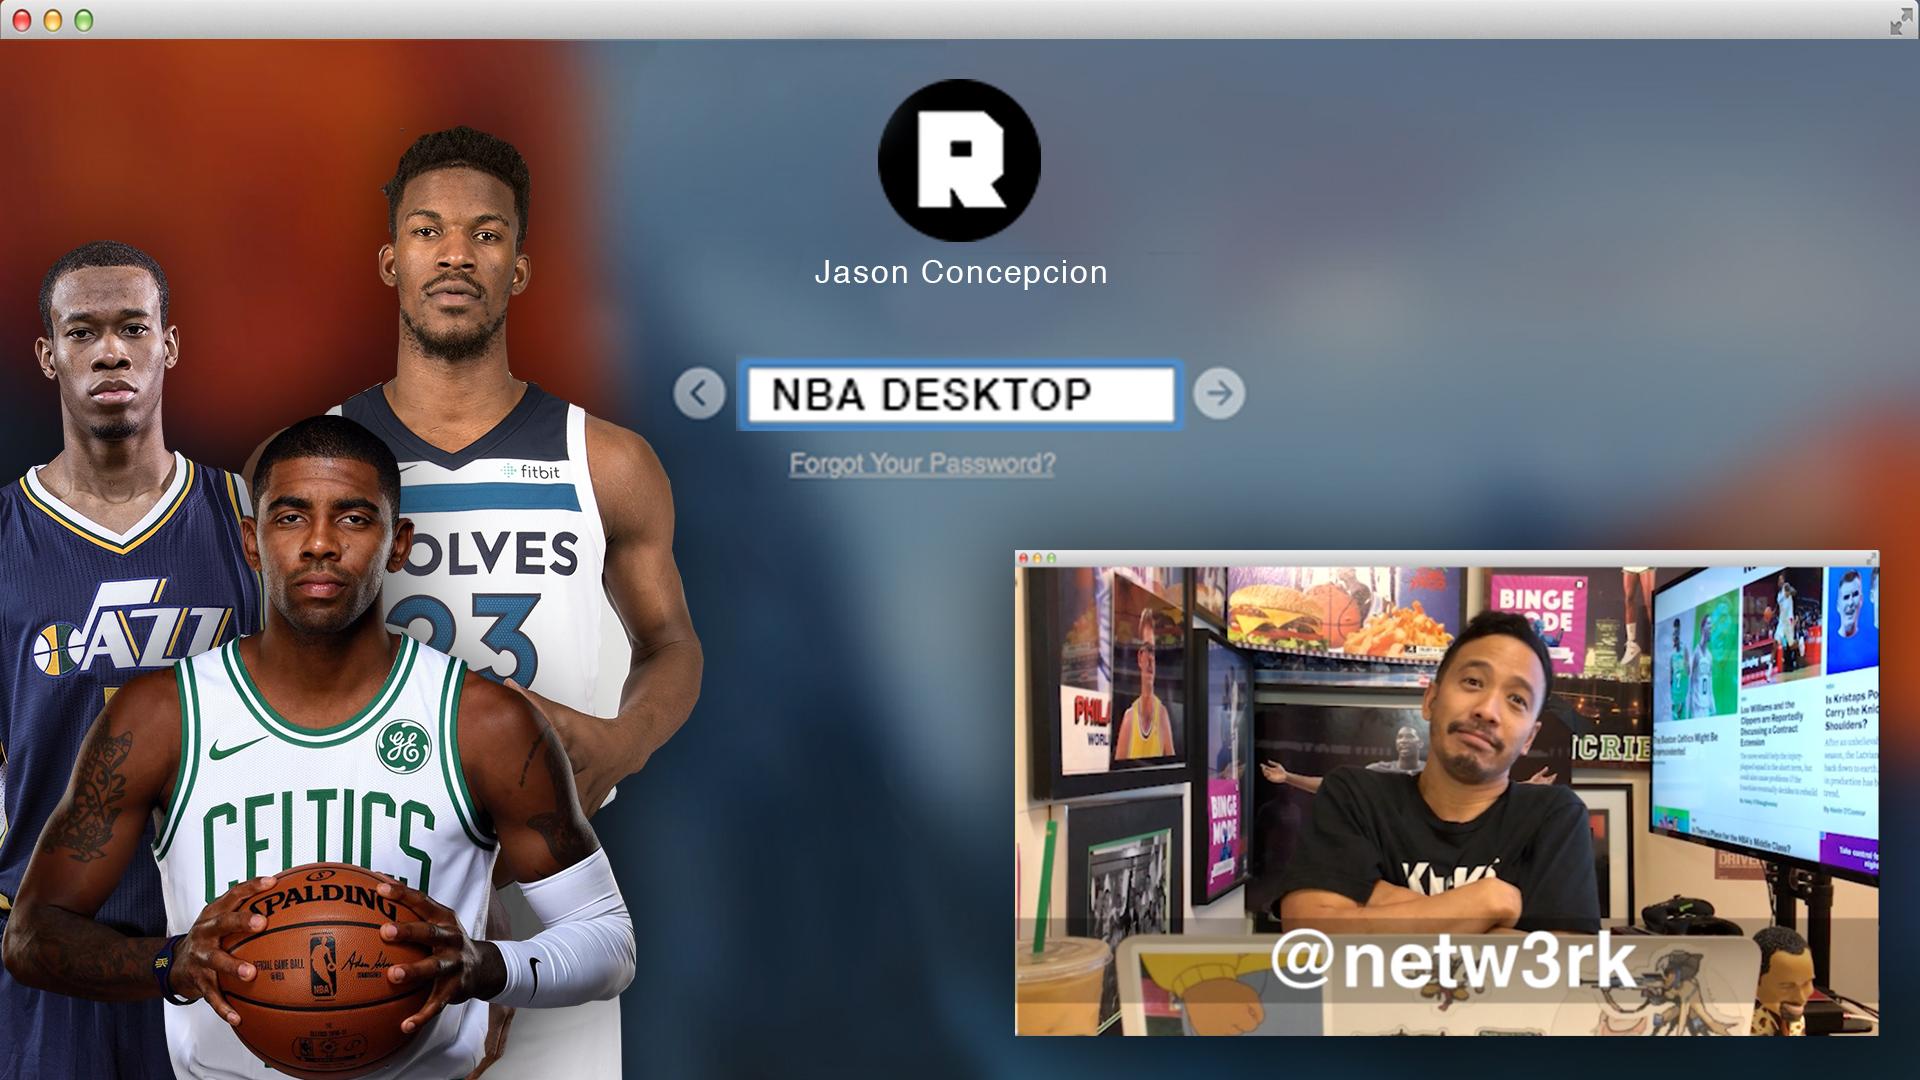This screenshot has height=1080, width=1920.
Task: Click the GE logo on Celtics jersey
Action: pos(402,746)
